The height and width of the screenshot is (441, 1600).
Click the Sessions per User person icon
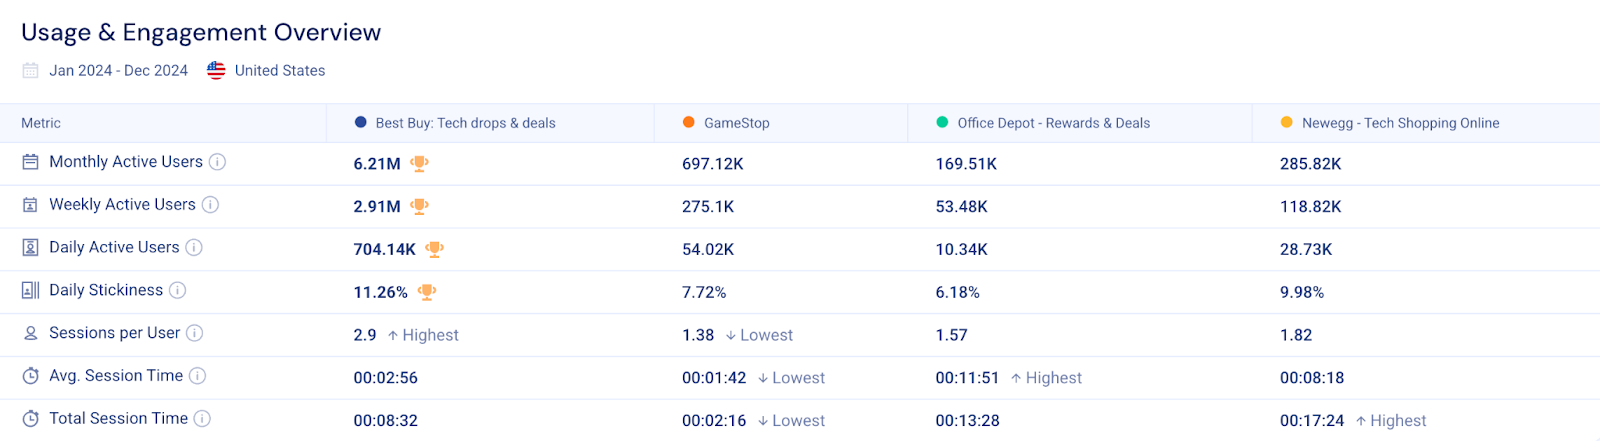coord(31,333)
